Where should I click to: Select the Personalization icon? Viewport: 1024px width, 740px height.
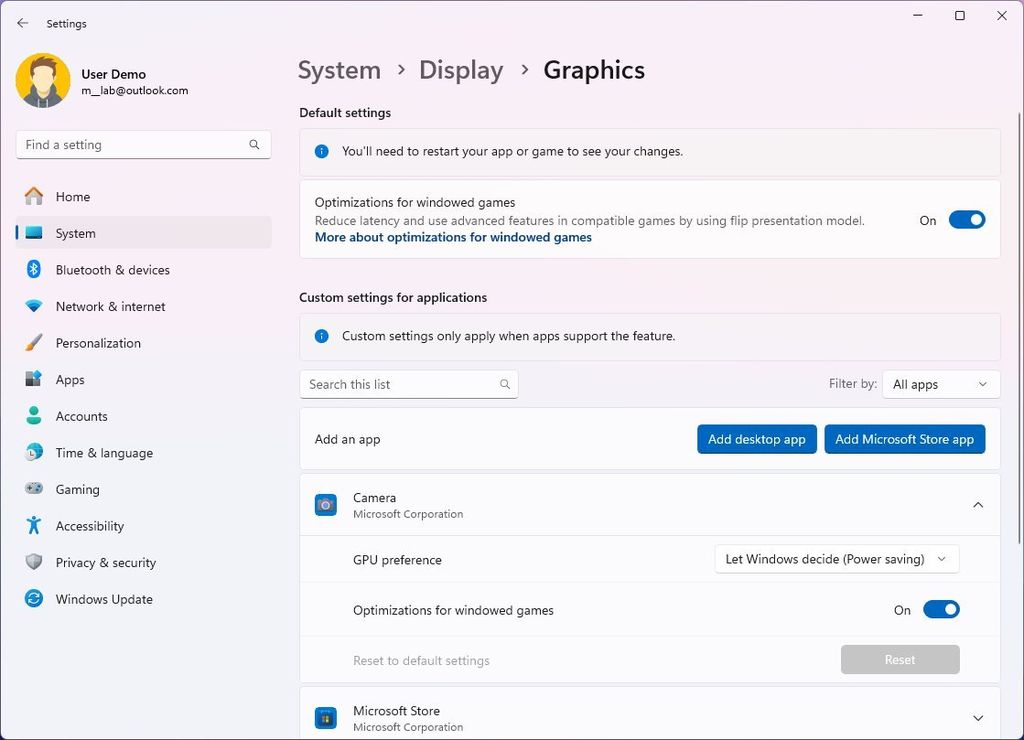point(31,343)
